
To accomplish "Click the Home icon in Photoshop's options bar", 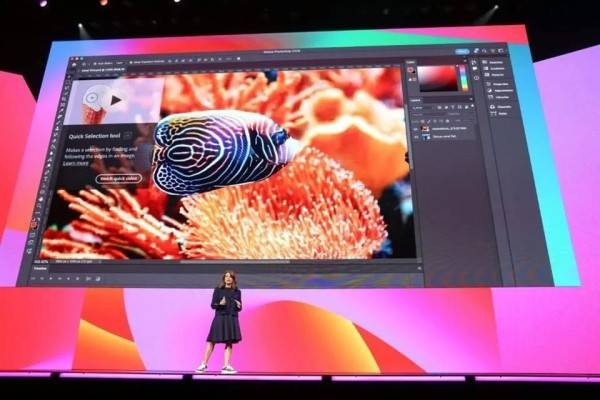I will 73,64.
